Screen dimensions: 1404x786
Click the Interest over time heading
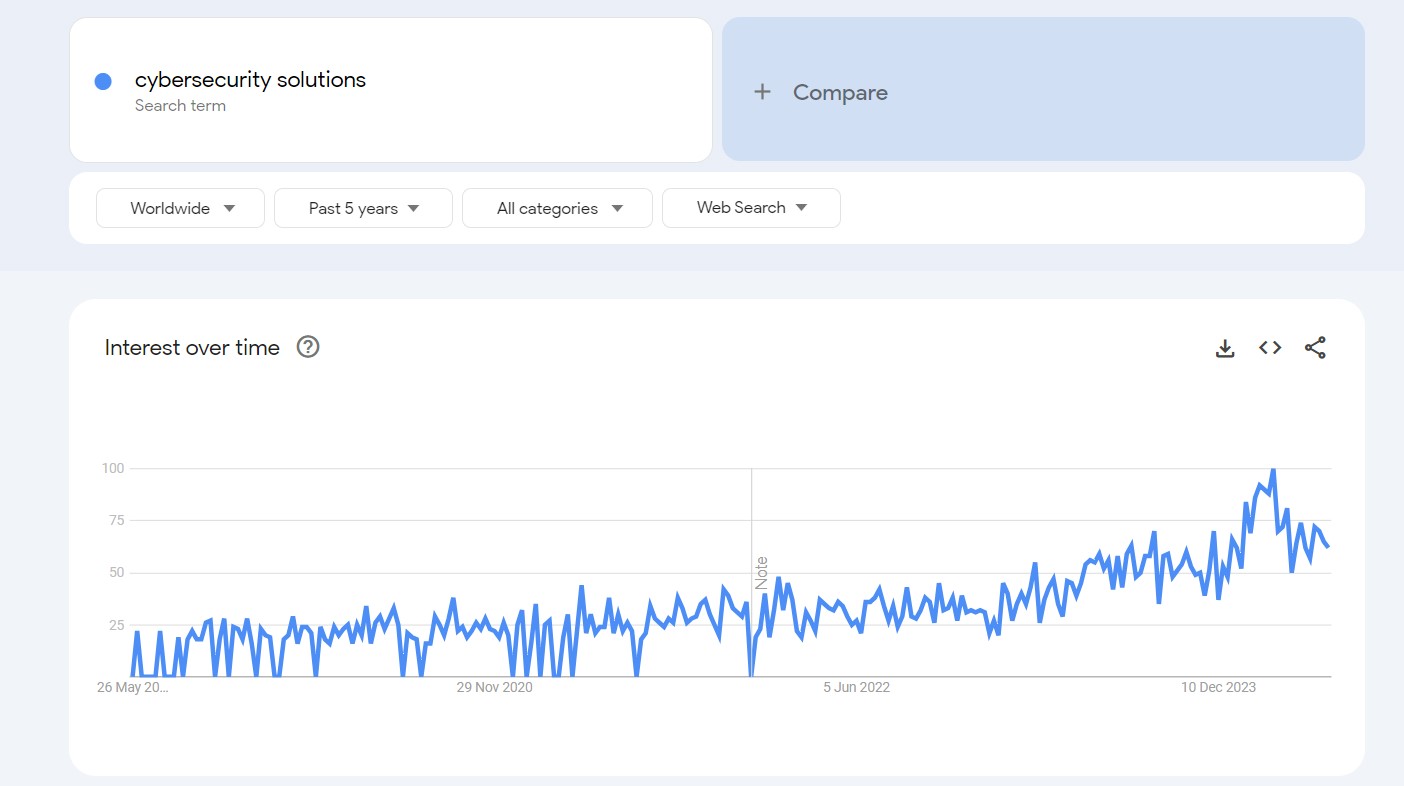(192, 348)
